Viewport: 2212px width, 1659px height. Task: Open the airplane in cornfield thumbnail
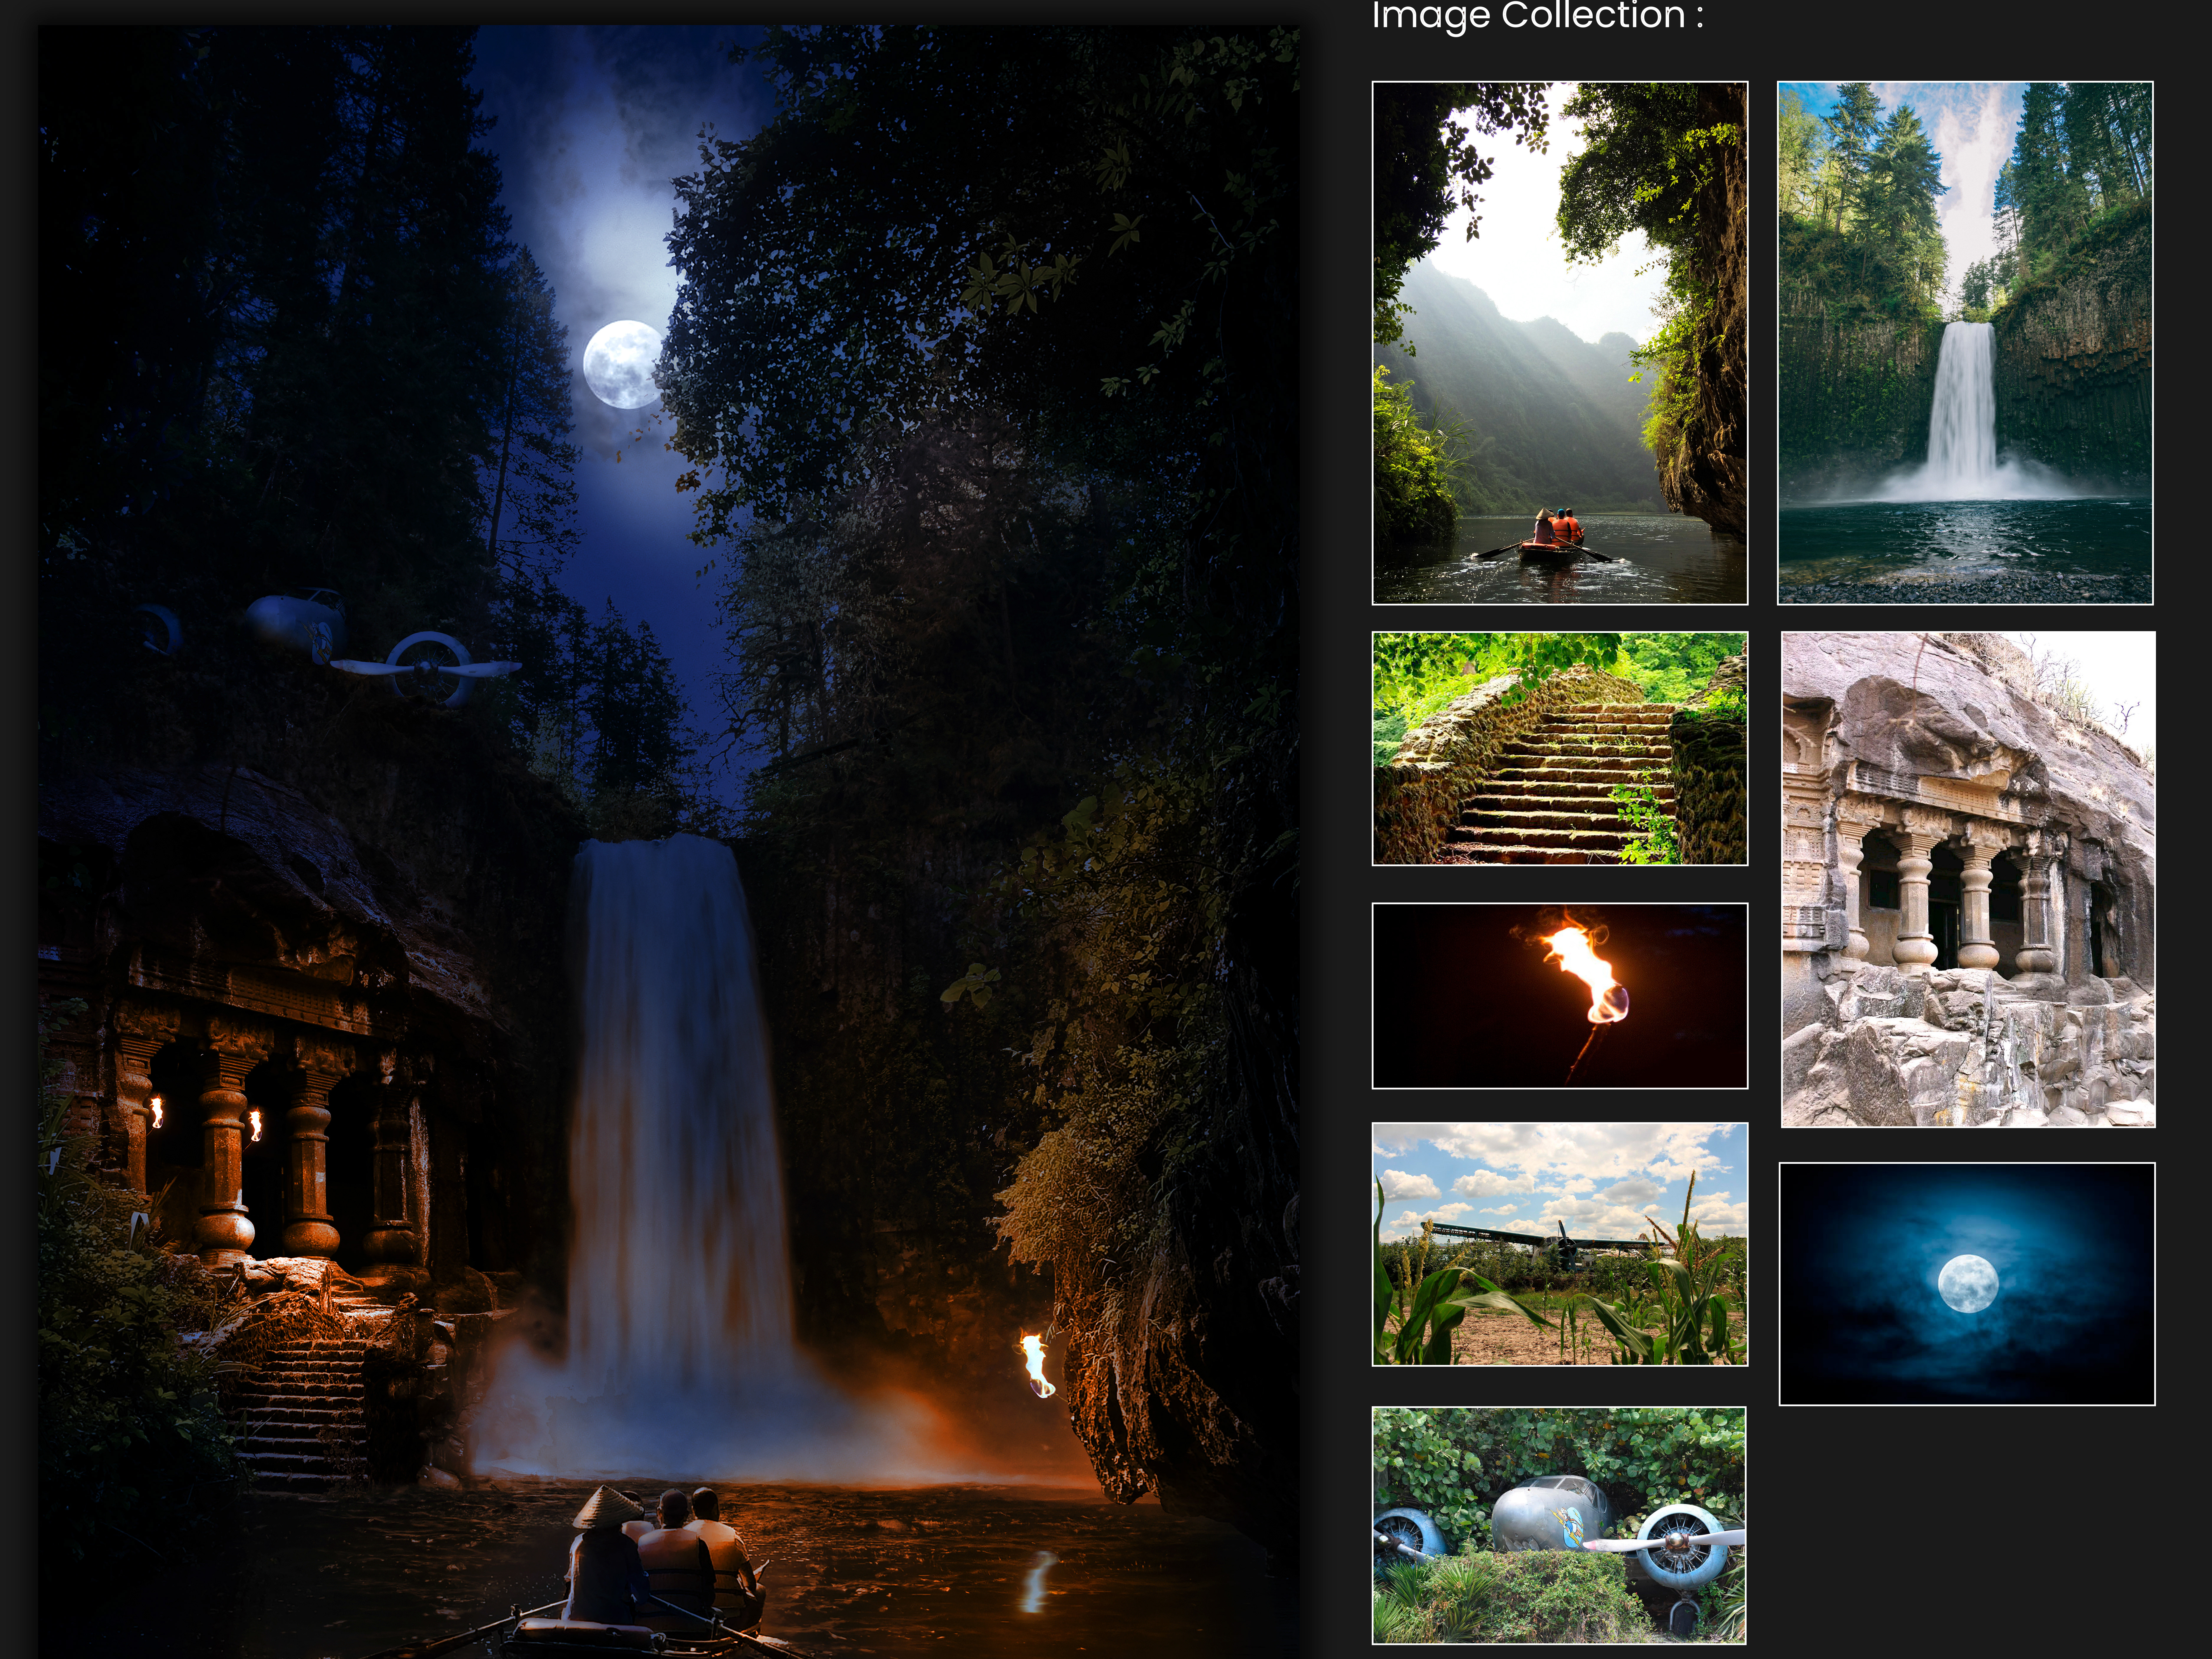coord(1560,1244)
